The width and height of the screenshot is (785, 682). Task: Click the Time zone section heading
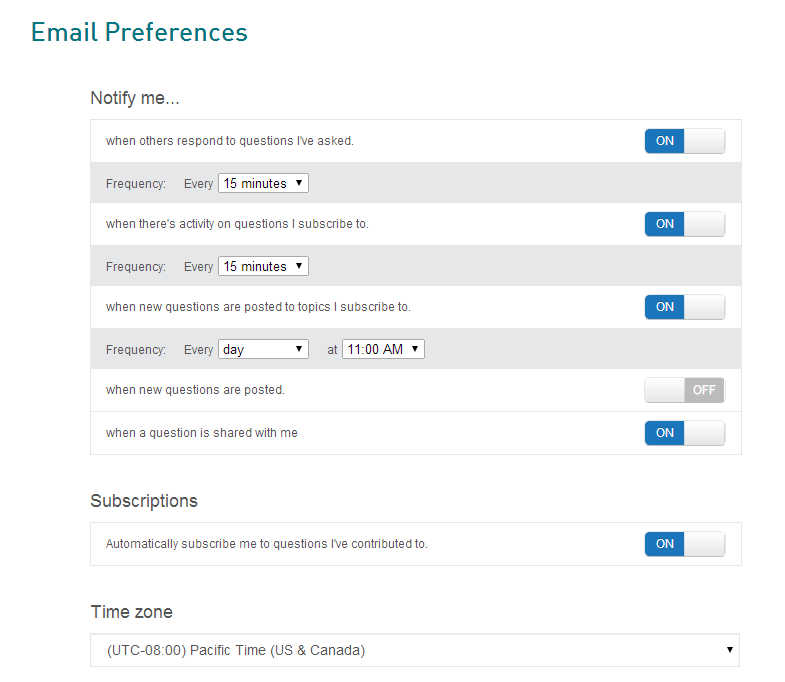coord(132,612)
